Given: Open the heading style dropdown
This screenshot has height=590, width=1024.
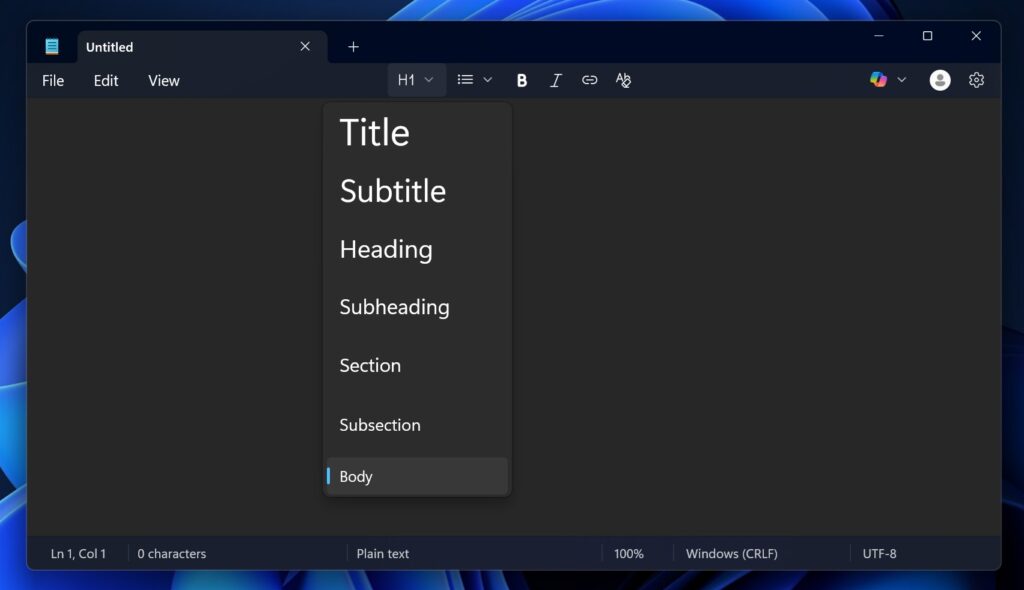Looking at the screenshot, I should [416, 80].
